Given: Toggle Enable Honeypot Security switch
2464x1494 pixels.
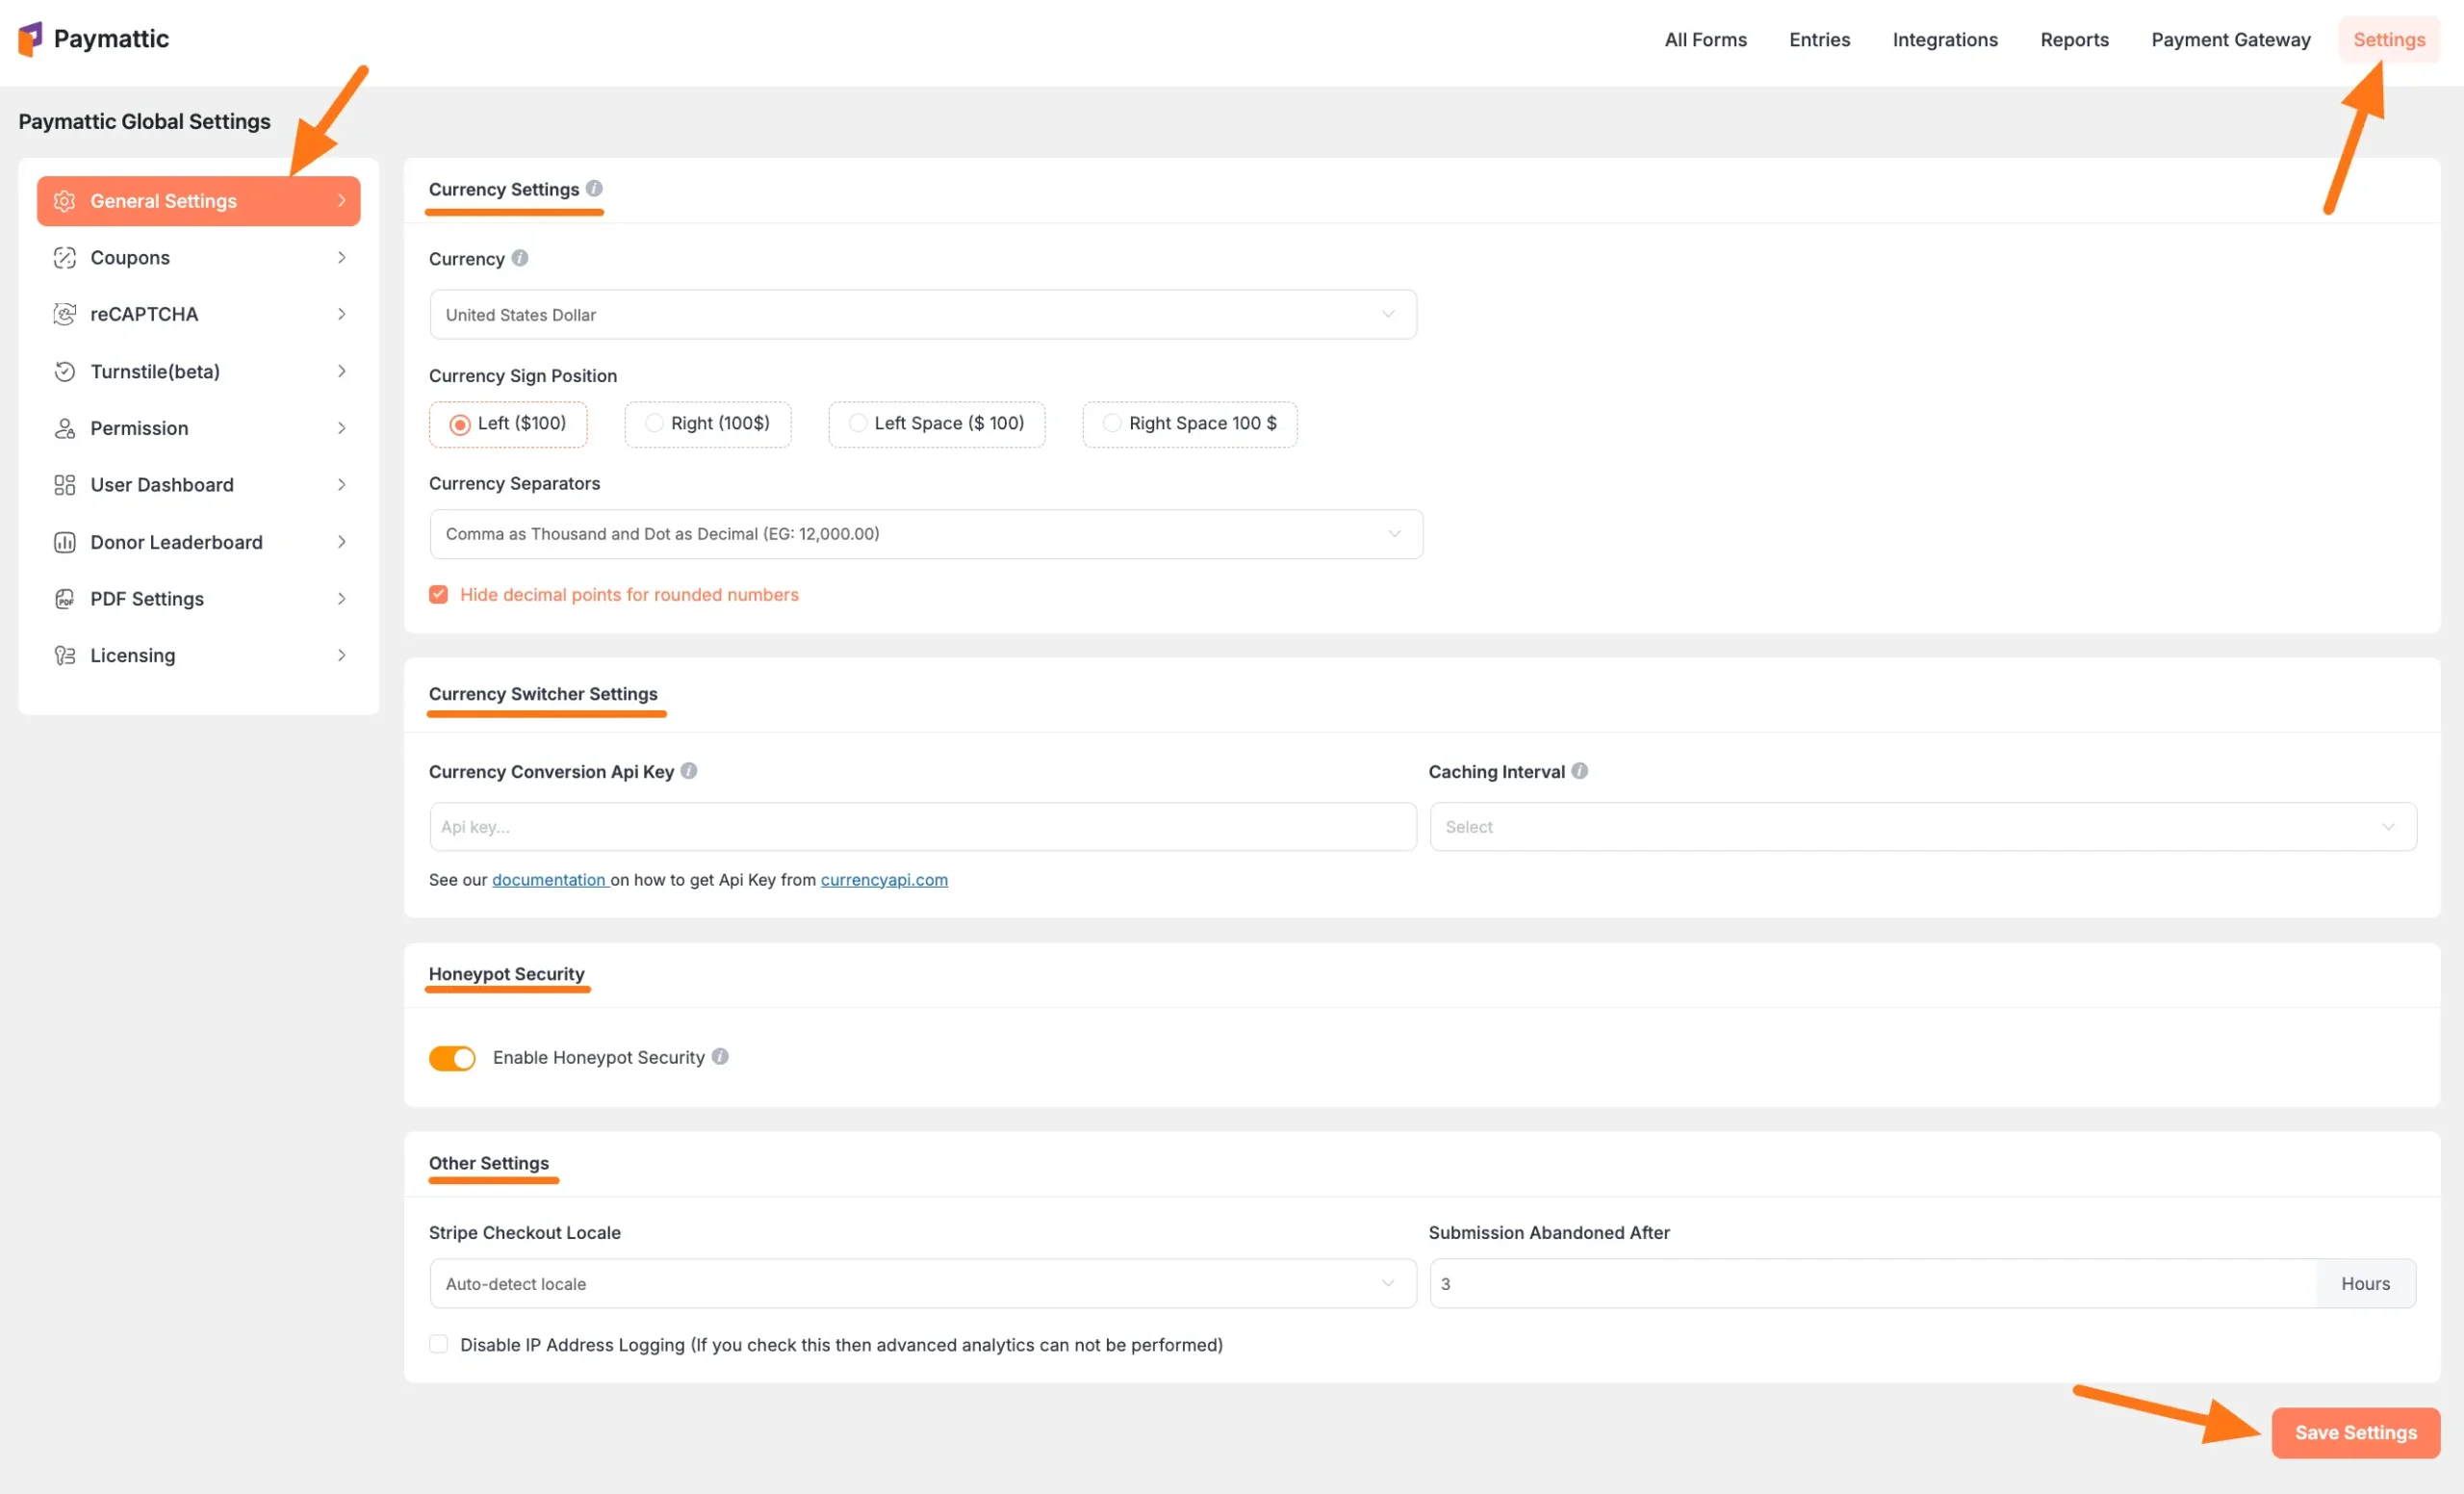Looking at the screenshot, I should 452,1058.
